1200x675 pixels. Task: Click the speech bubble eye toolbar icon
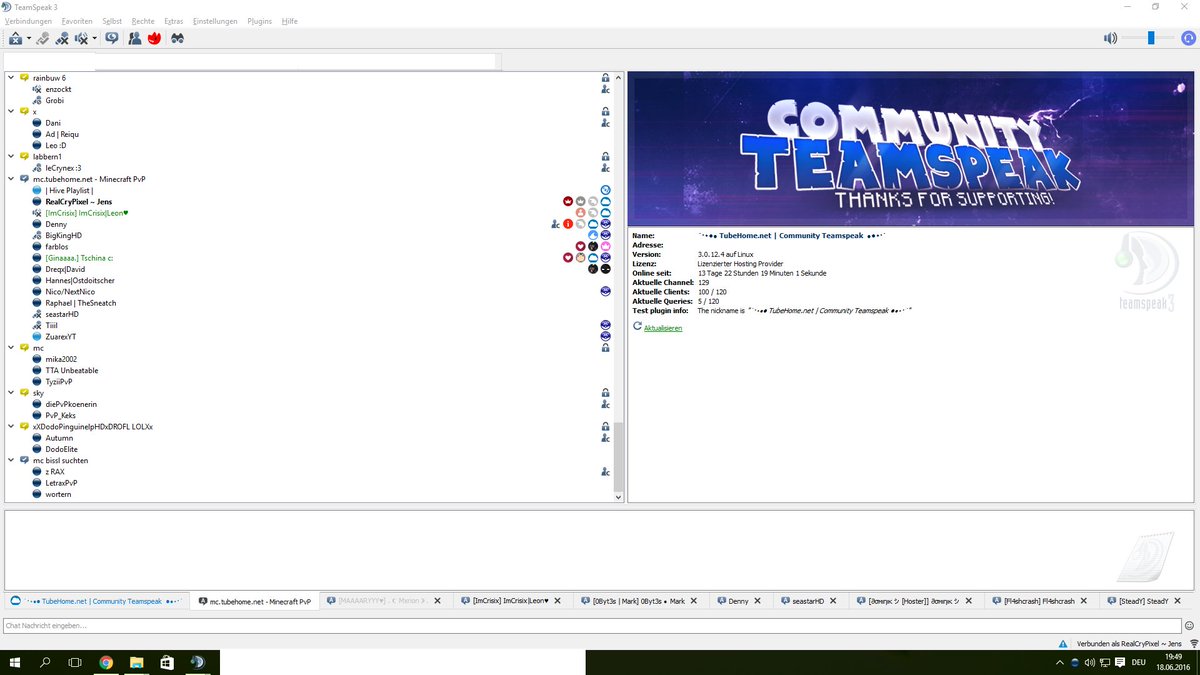click(111, 38)
